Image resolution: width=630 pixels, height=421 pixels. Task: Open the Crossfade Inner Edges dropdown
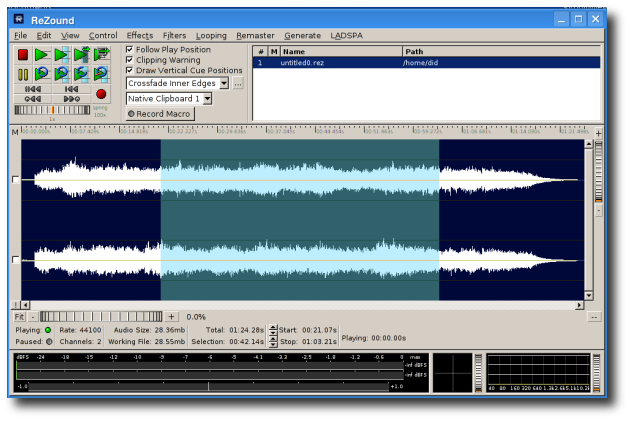point(223,84)
